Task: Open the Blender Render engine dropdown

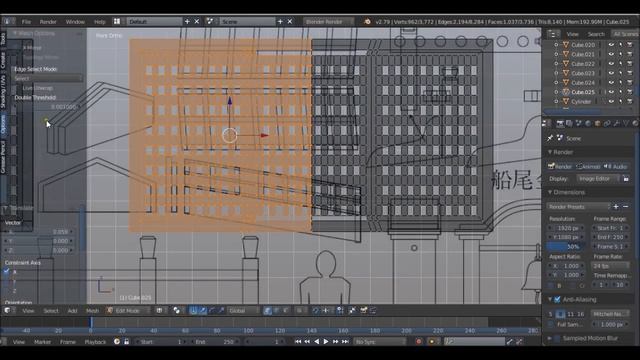Action: tap(328, 22)
